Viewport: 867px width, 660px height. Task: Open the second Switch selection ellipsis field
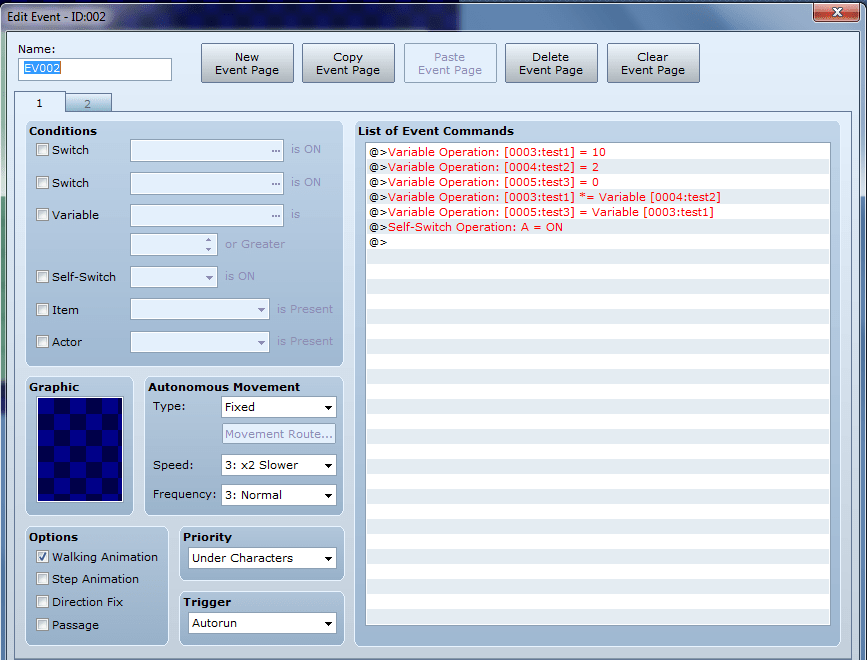[207, 183]
